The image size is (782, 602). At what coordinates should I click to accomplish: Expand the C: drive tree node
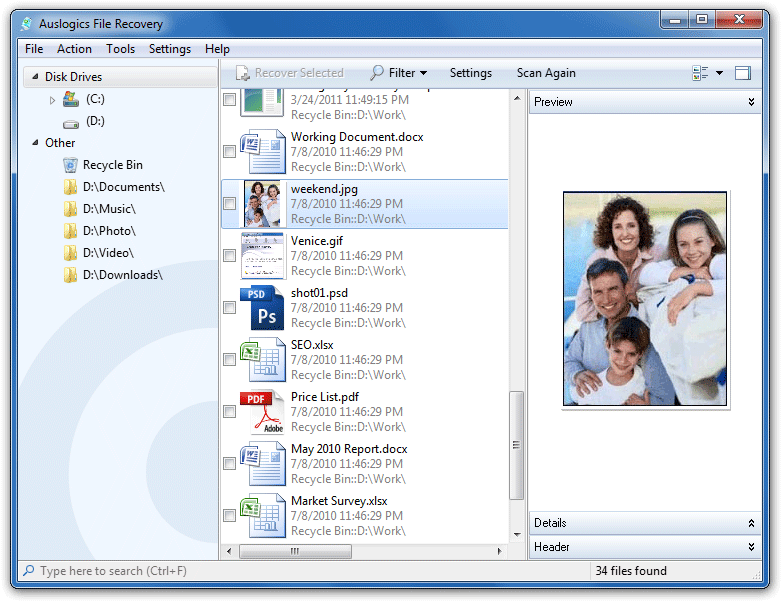52,100
